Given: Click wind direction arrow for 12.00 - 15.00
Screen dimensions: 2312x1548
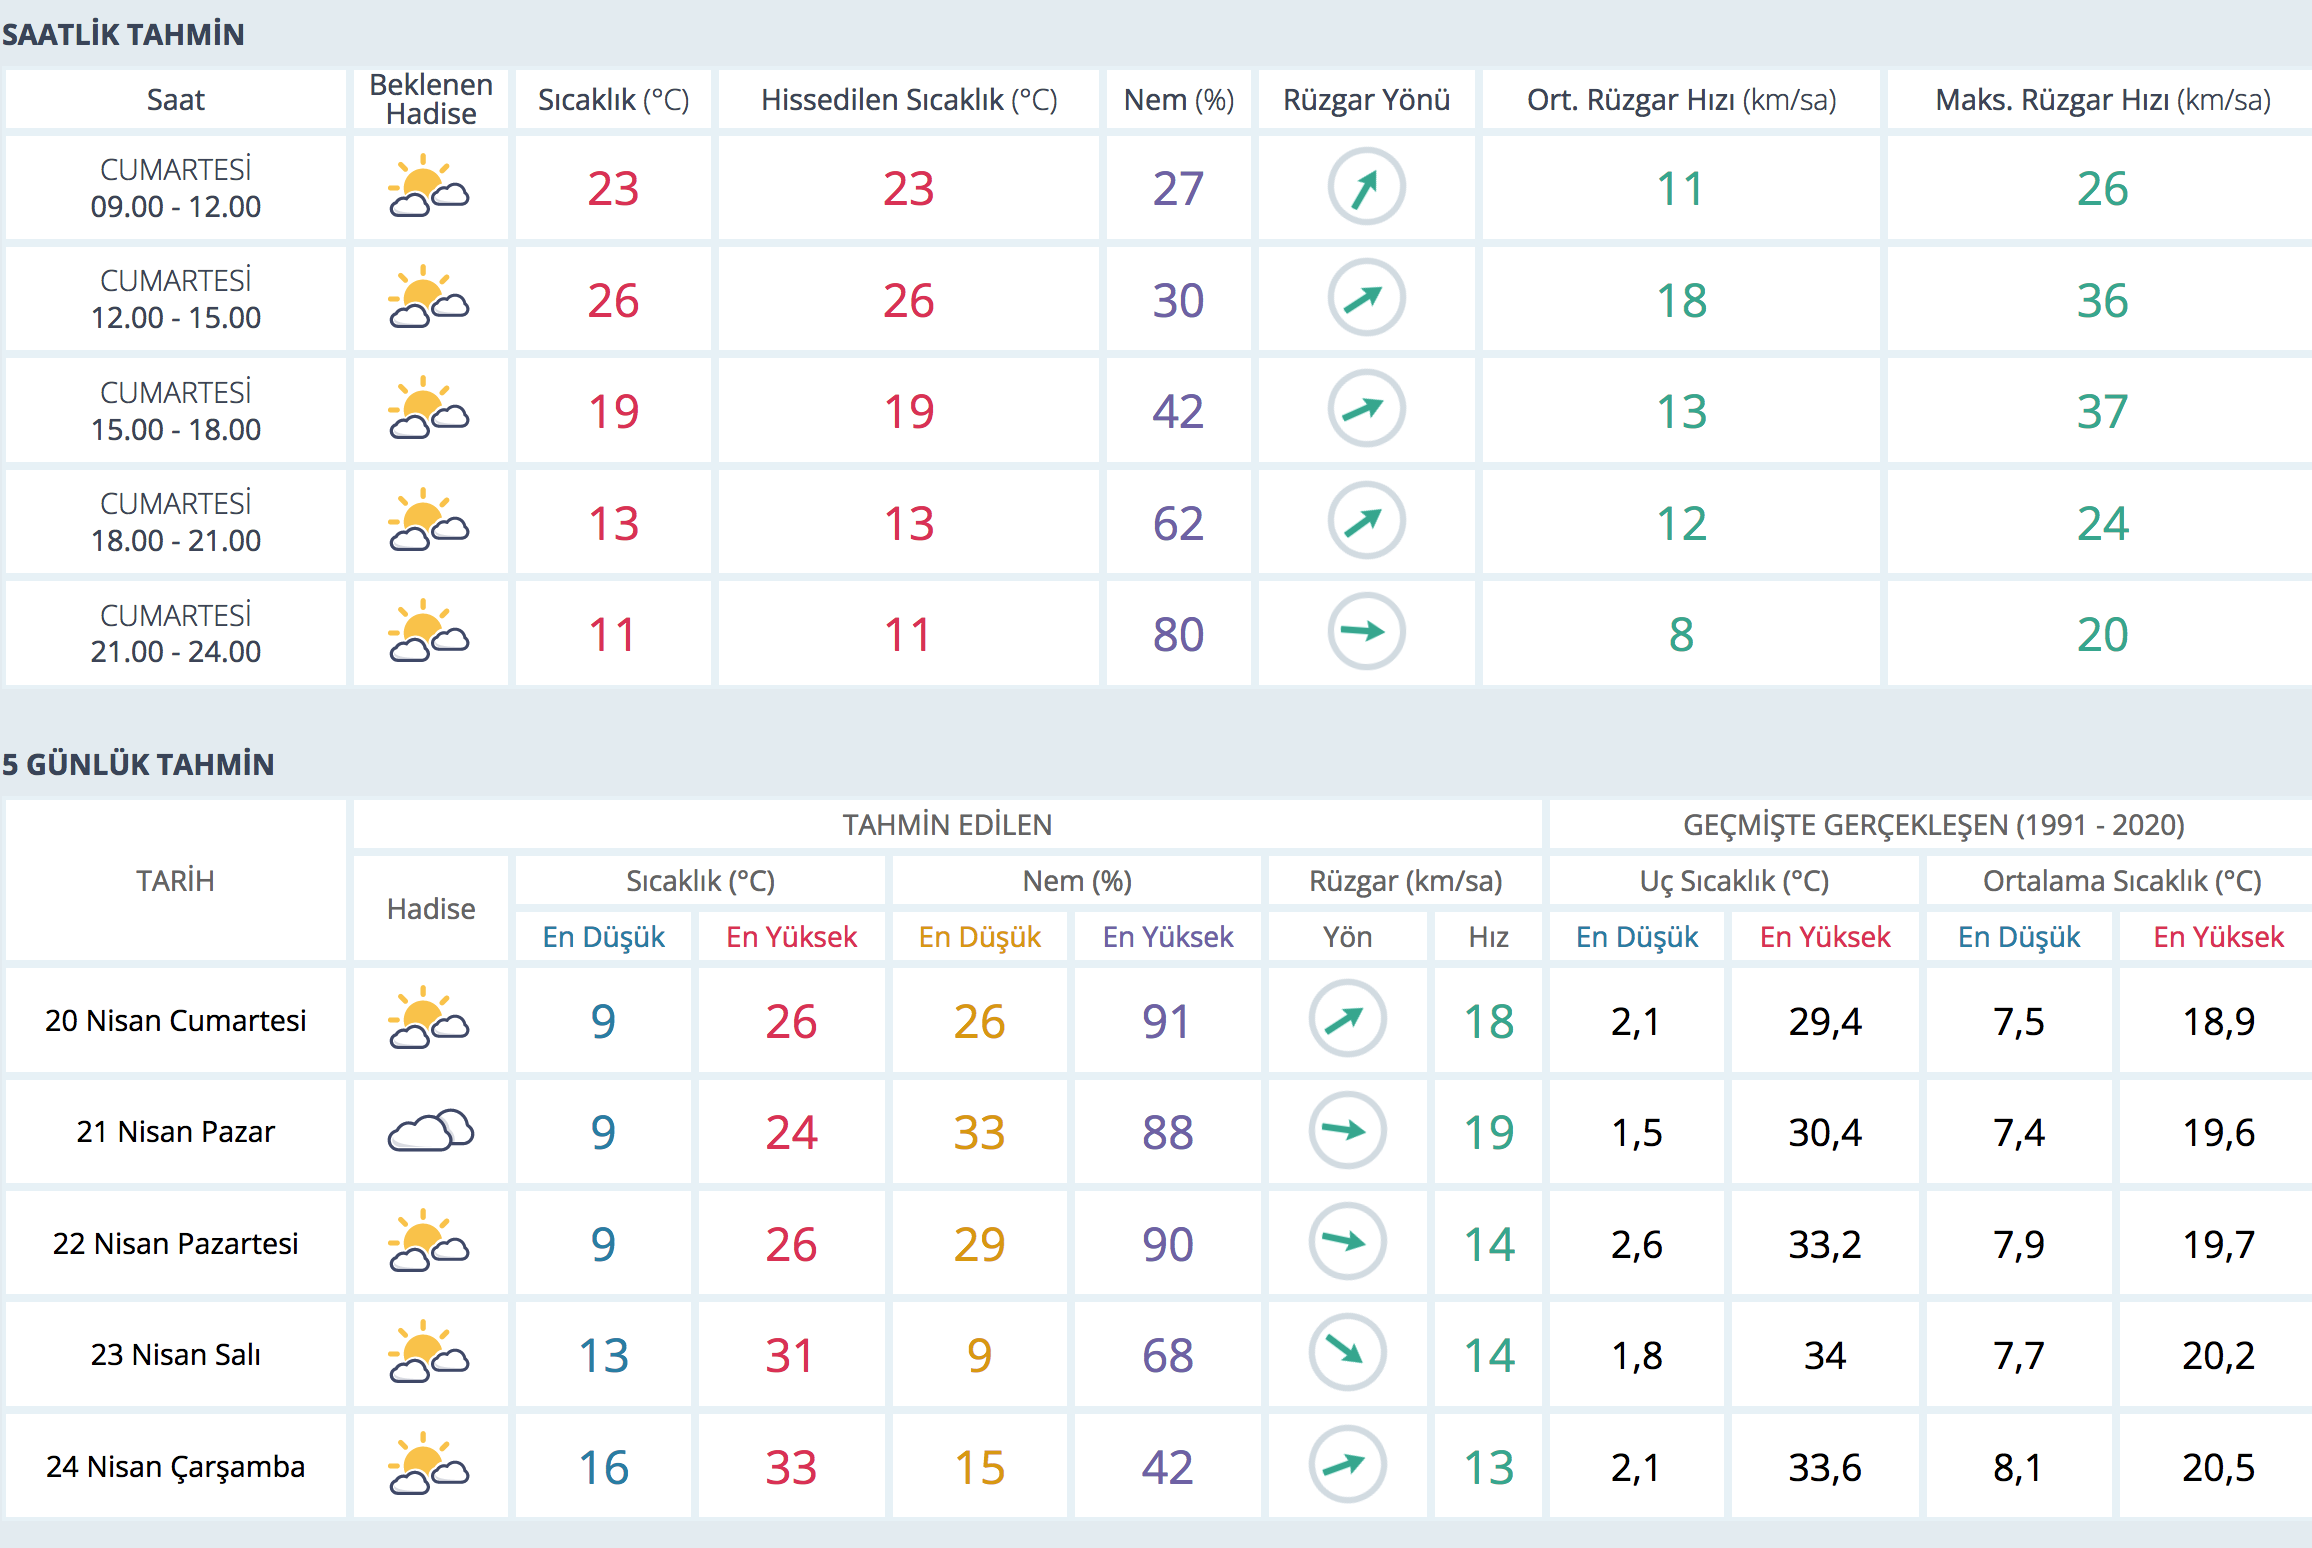Looking at the screenshot, I should pyautogui.click(x=1366, y=298).
